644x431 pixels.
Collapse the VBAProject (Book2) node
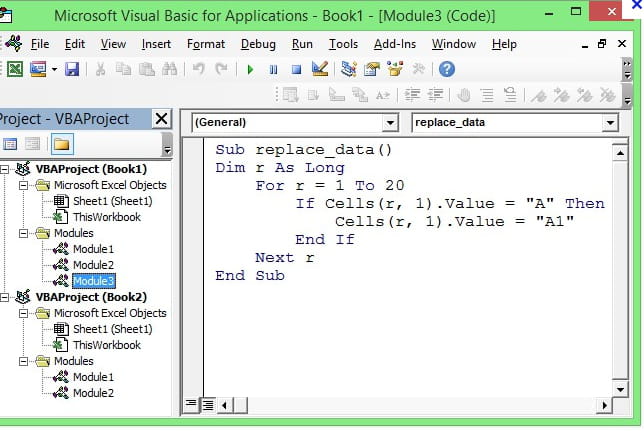point(4,297)
